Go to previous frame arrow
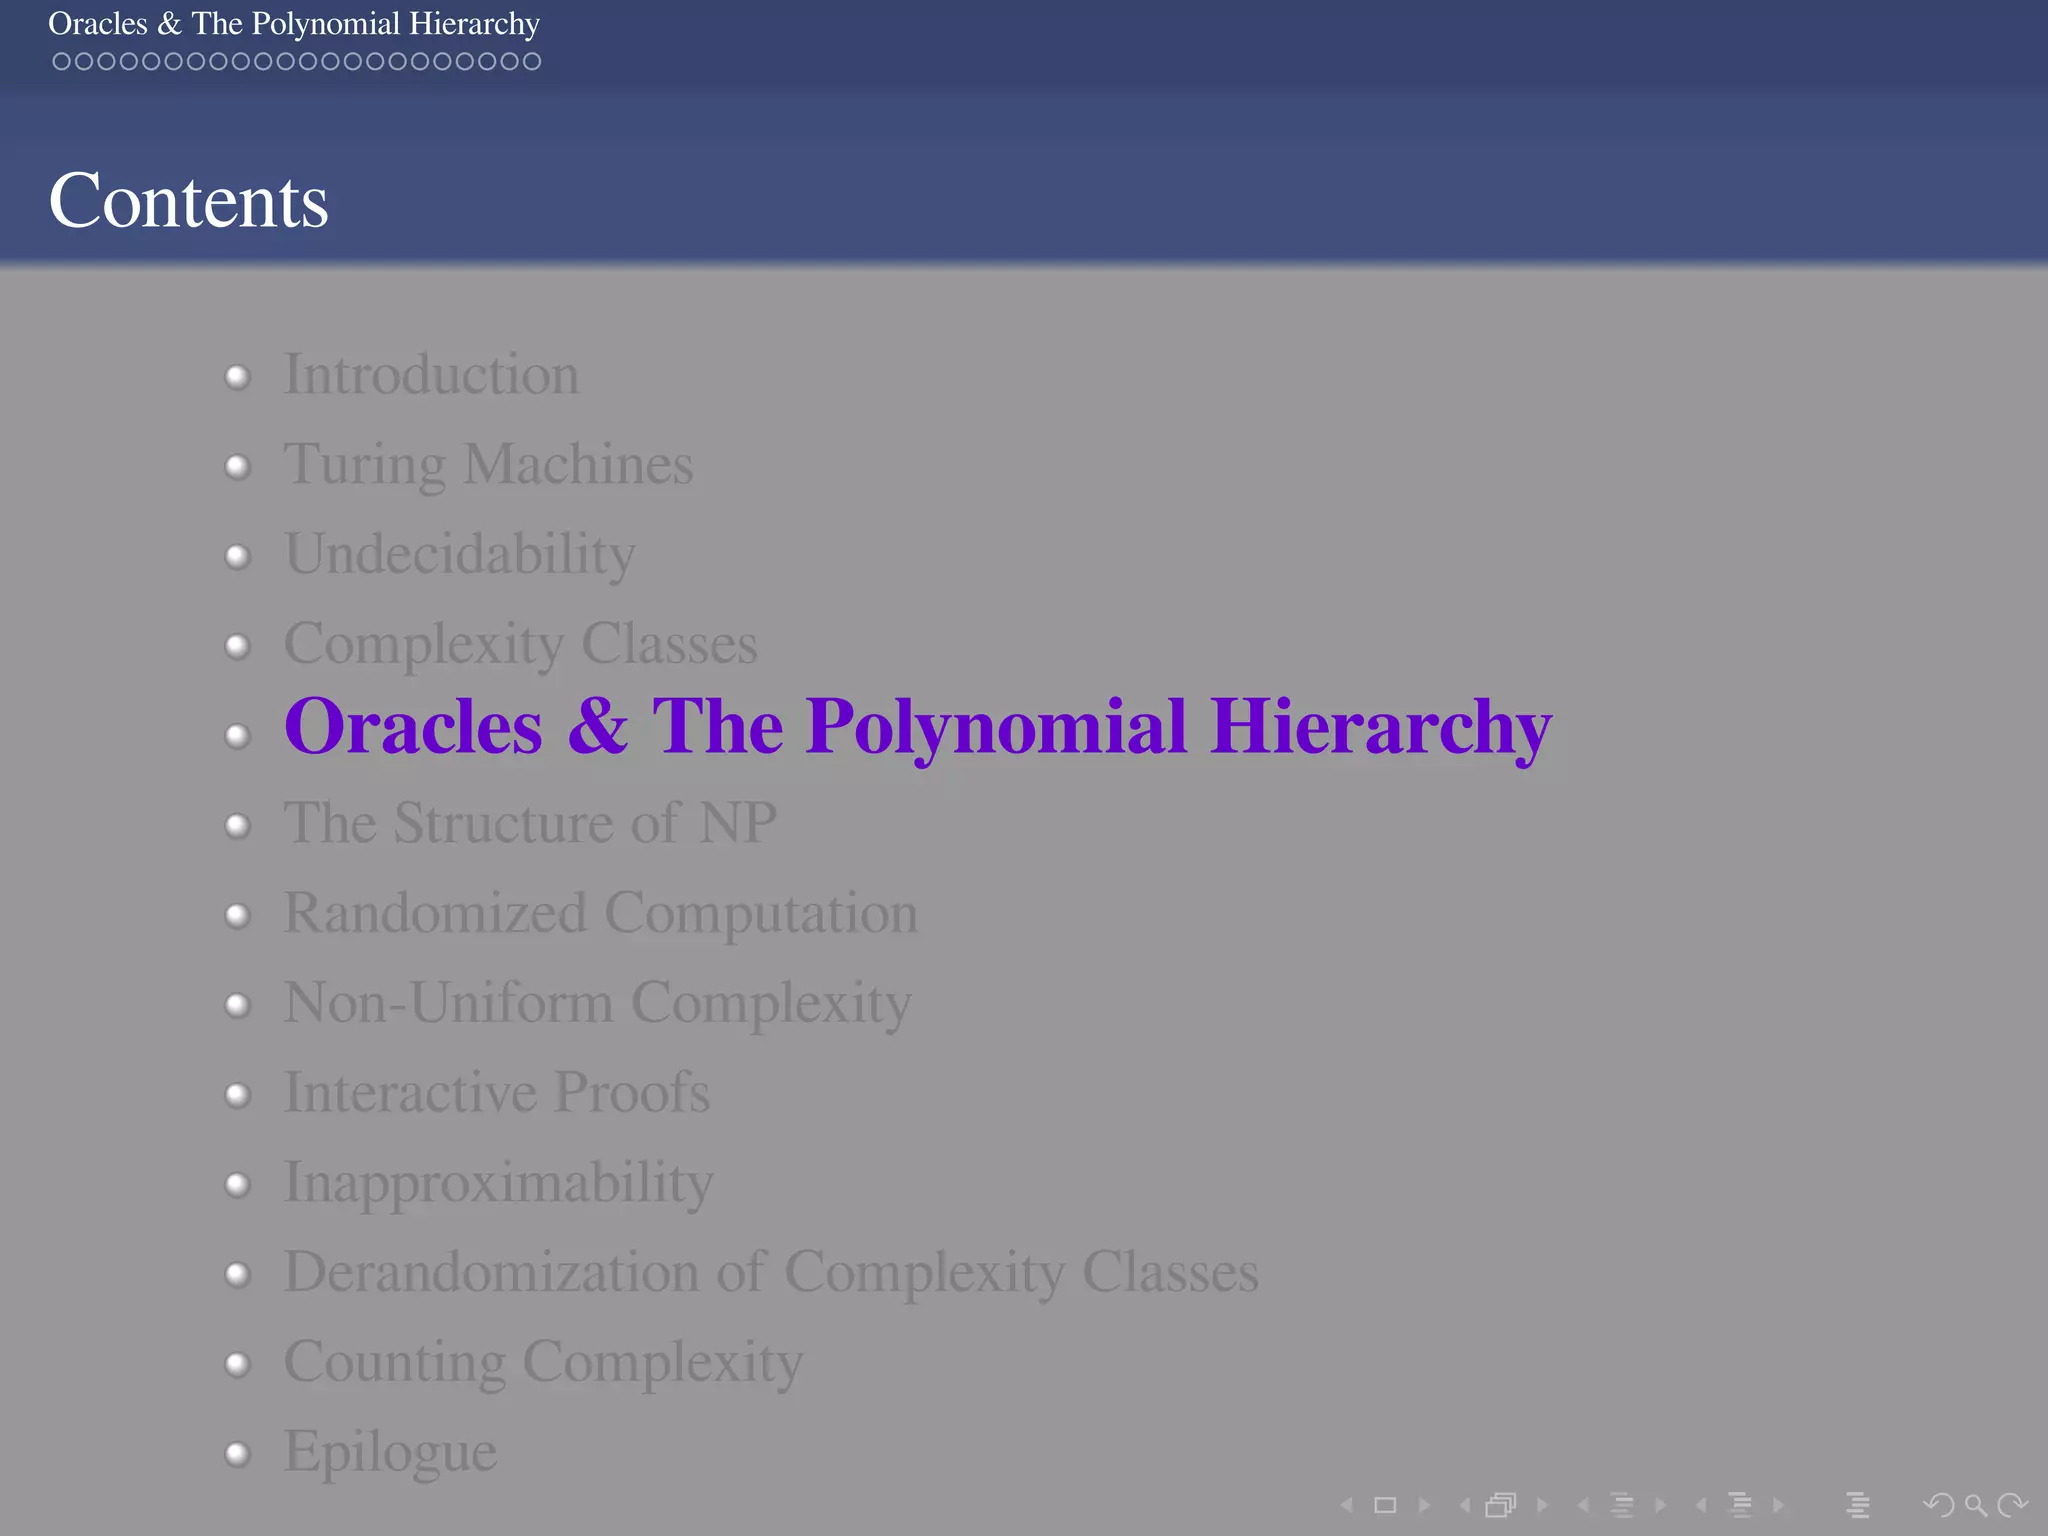The image size is (2048, 1536). [x=1465, y=1505]
